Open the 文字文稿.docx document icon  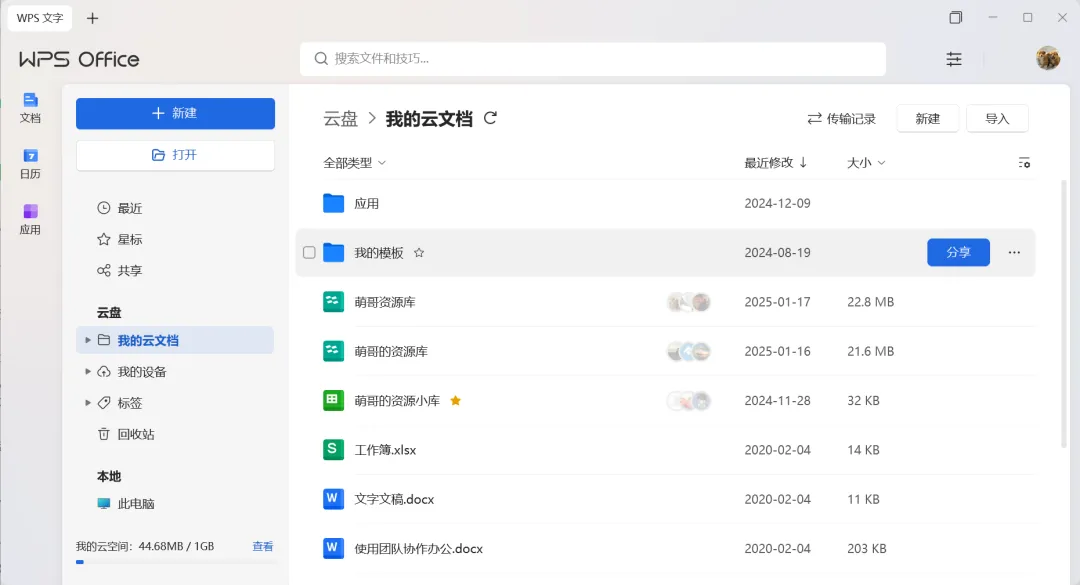(333, 499)
